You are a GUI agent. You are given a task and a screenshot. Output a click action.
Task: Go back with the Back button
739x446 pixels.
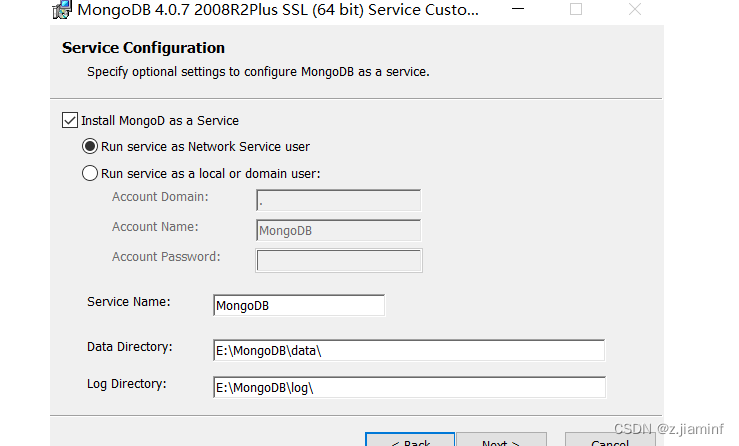(x=410, y=439)
